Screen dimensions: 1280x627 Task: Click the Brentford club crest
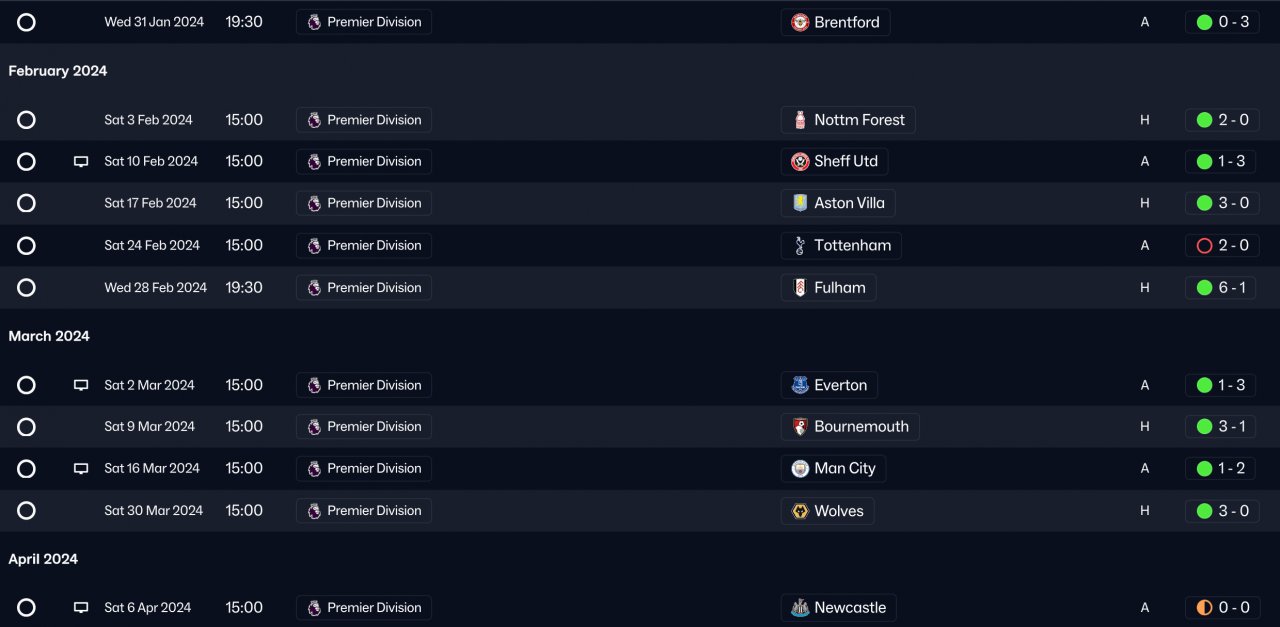800,22
